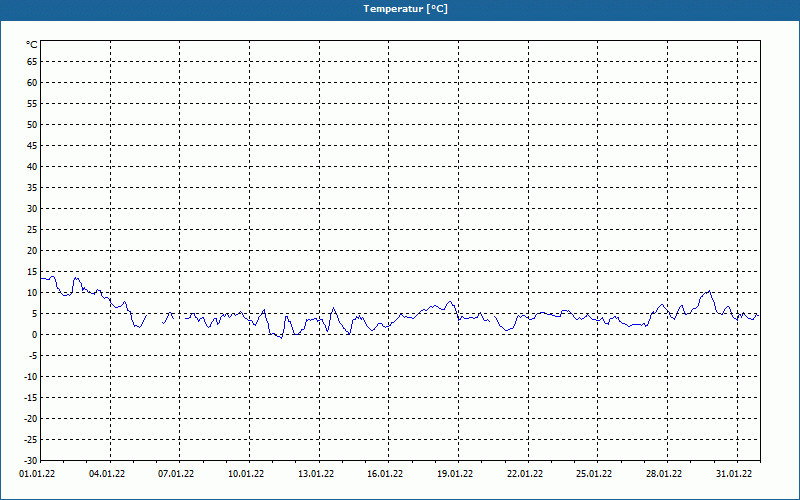The width and height of the screenshot is (800, 500).
Task: Click the 16.01.22 date label
Action: 385,474
